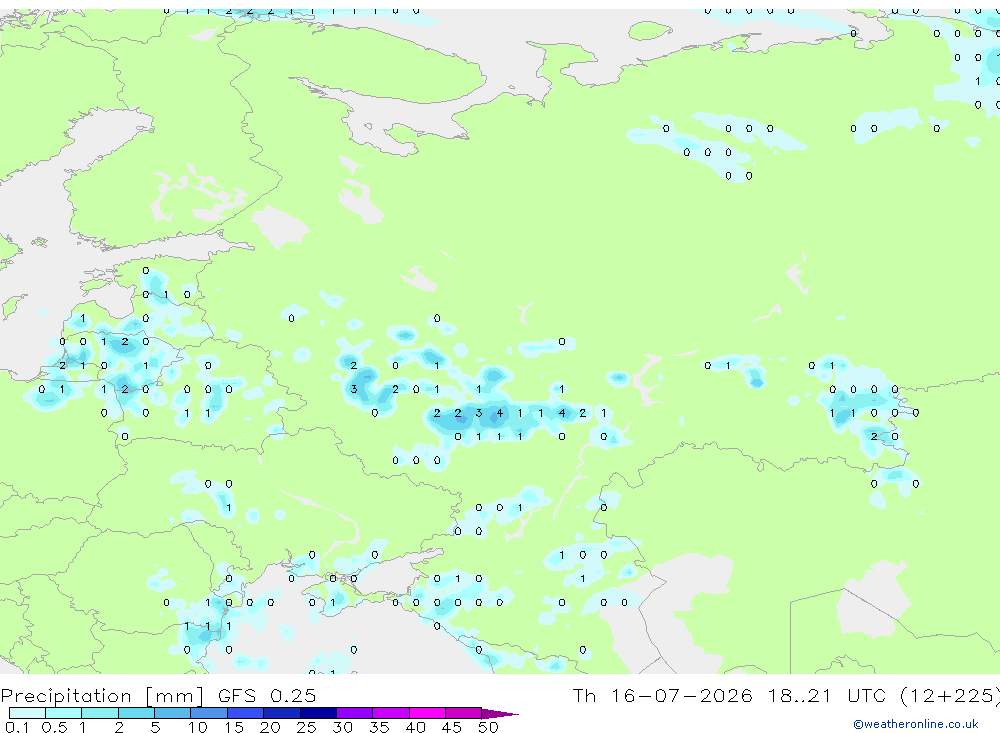Click the '25' legend scale value
The width and height of the screenshot is (1000, 733).
click(306, 727)
